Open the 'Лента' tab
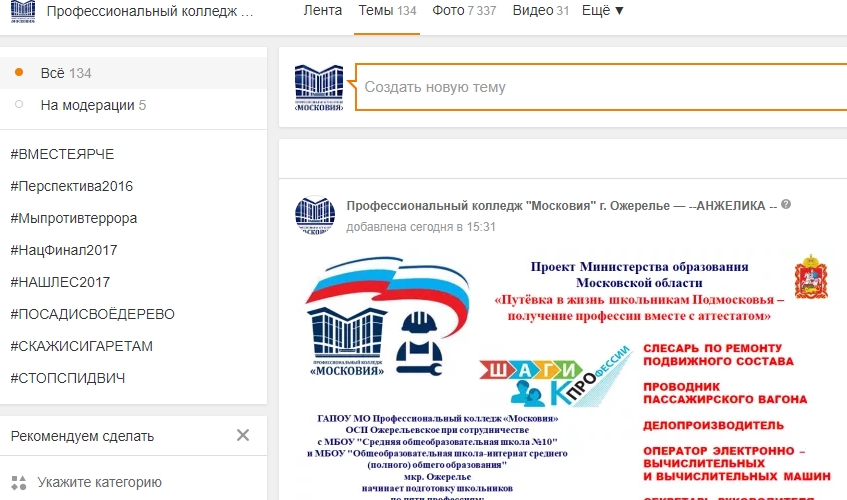 [x=323, y=11]
